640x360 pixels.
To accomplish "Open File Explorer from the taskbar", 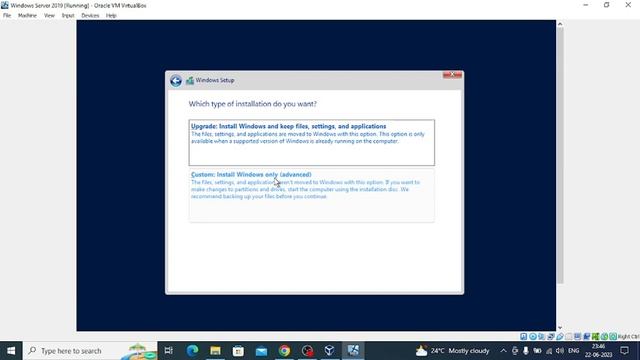I will 215,351.
